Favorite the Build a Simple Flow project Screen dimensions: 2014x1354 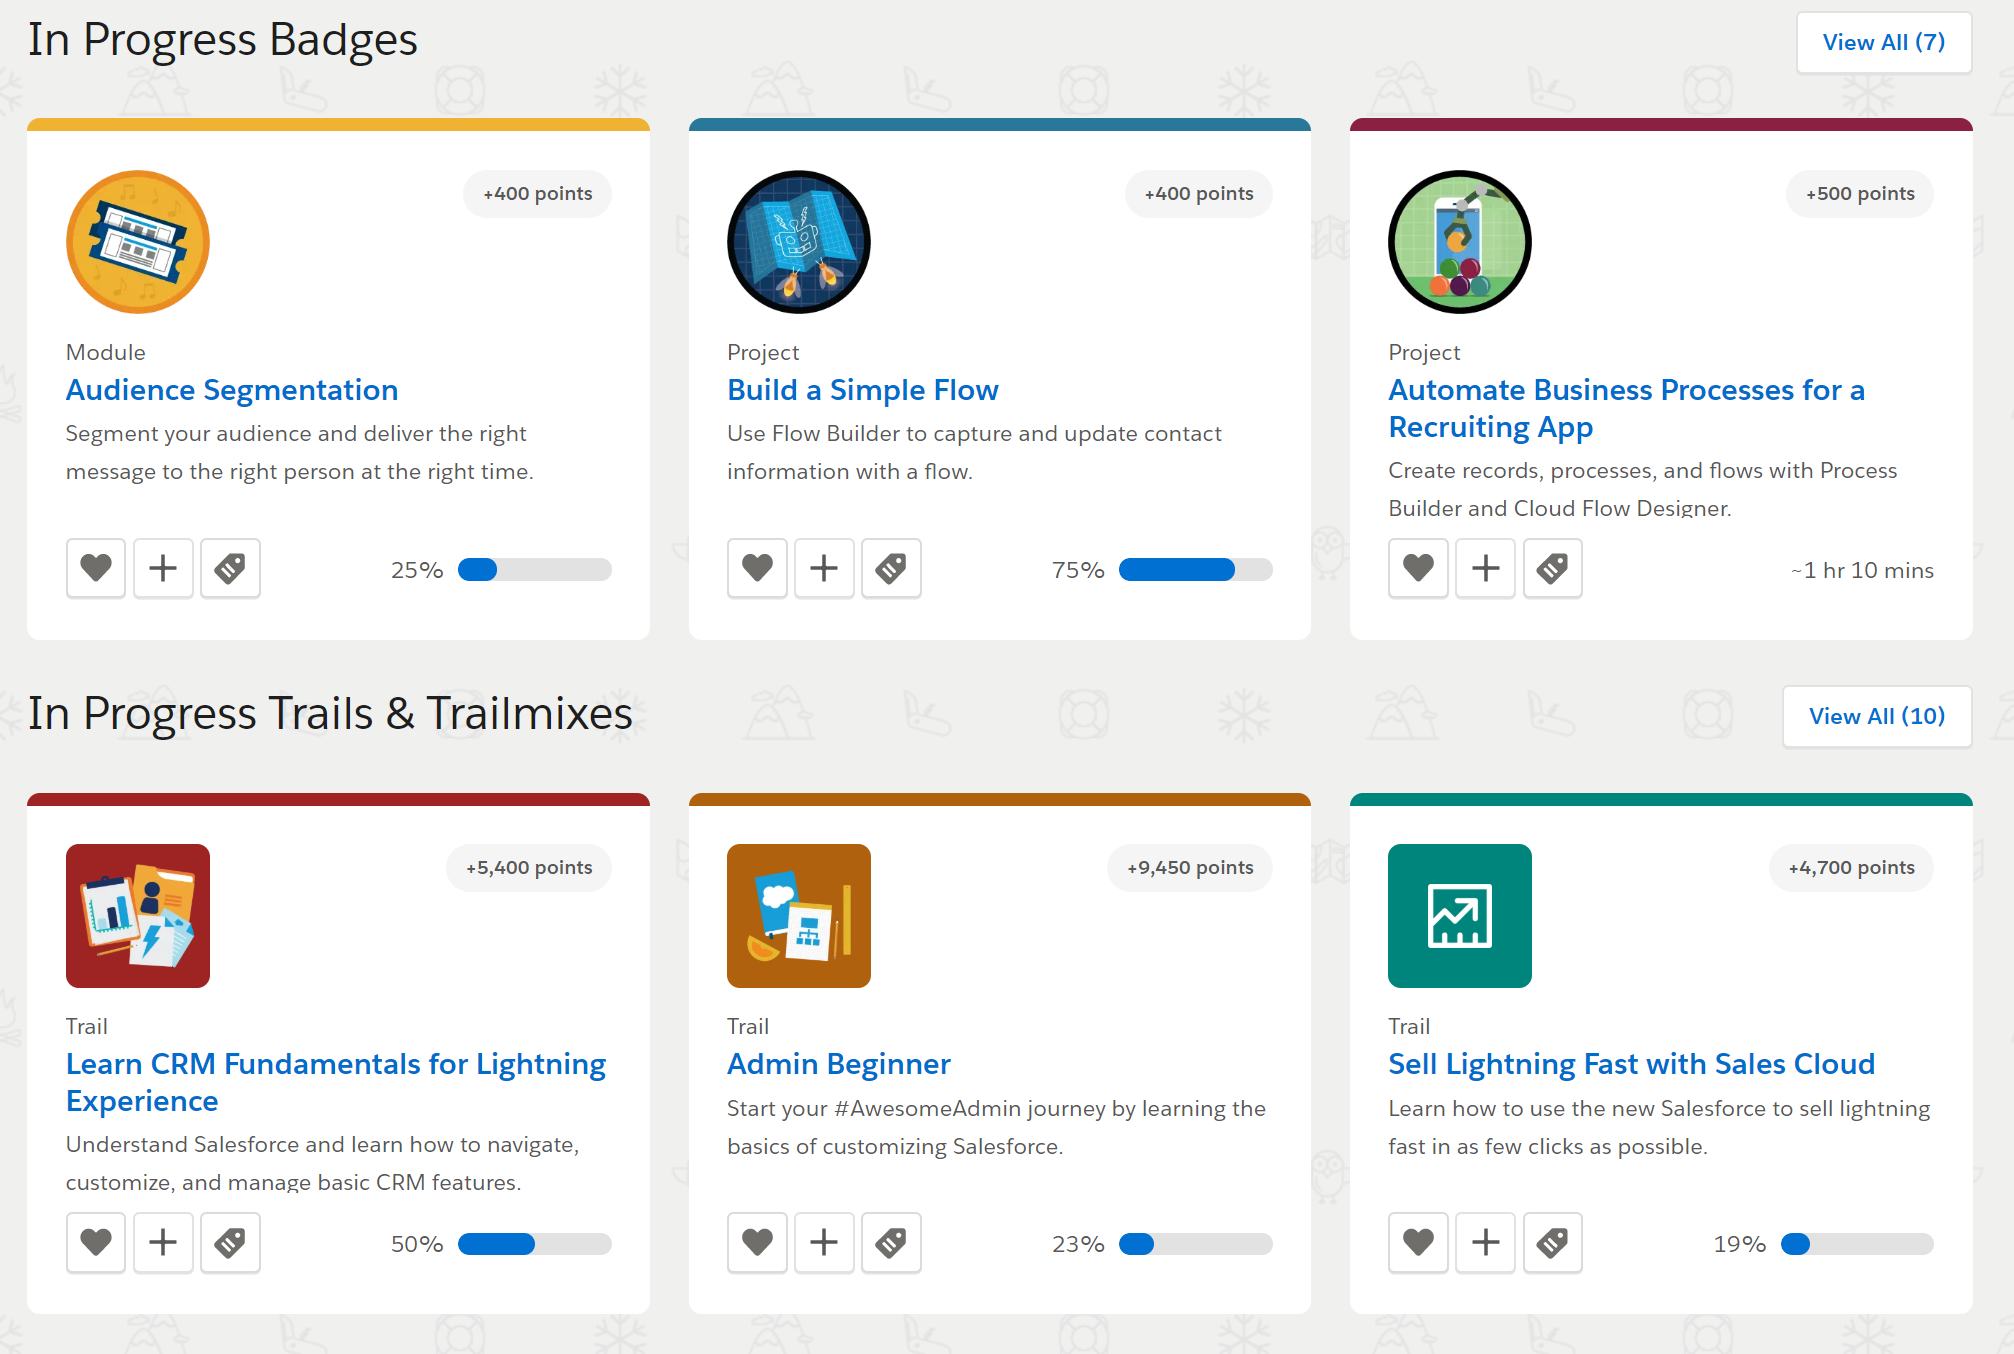(x=757, y=569)
